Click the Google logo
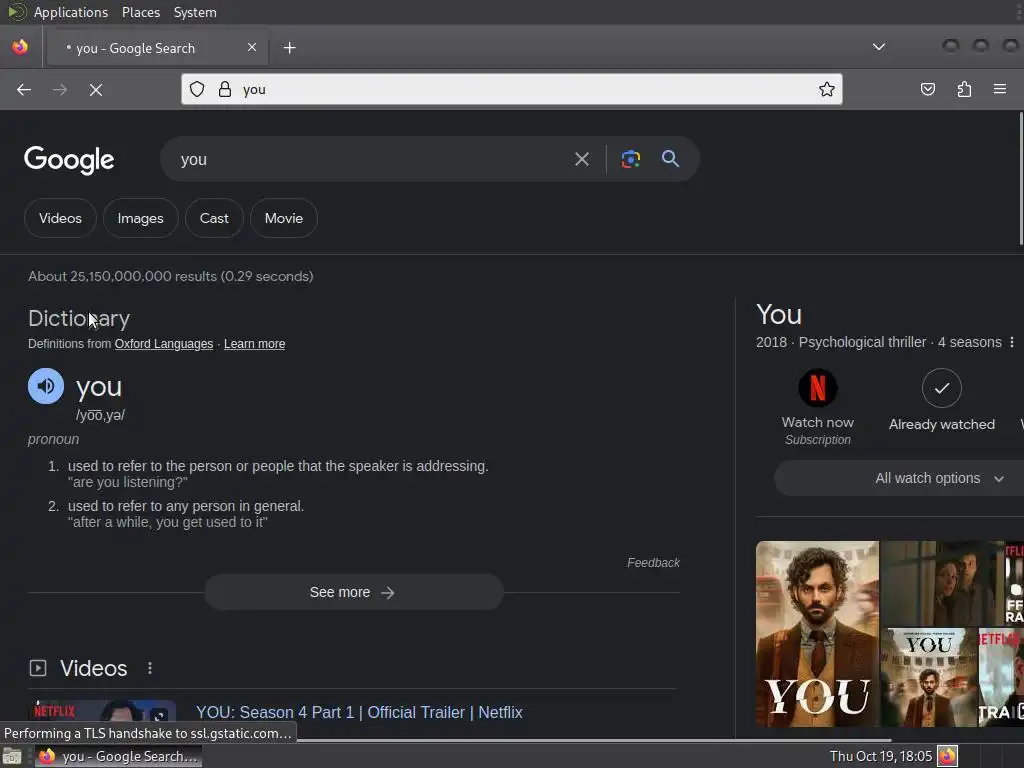Screen dimensions: 1024x768 tap(69, 159)
